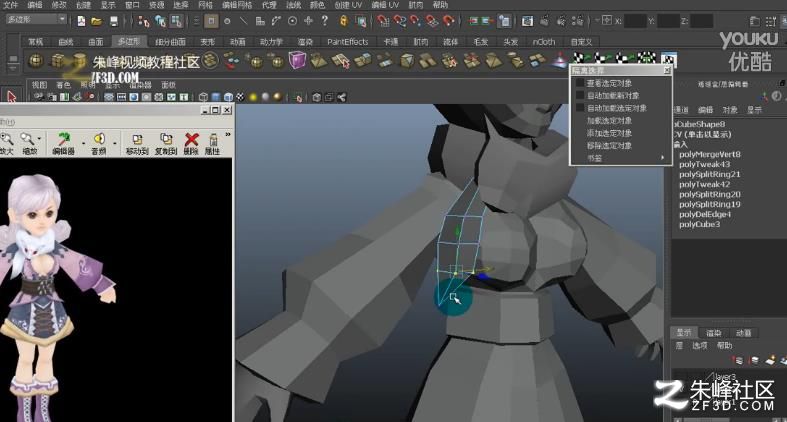
Task: Open viewport 着色 panel menu
Action: [63, 85]
